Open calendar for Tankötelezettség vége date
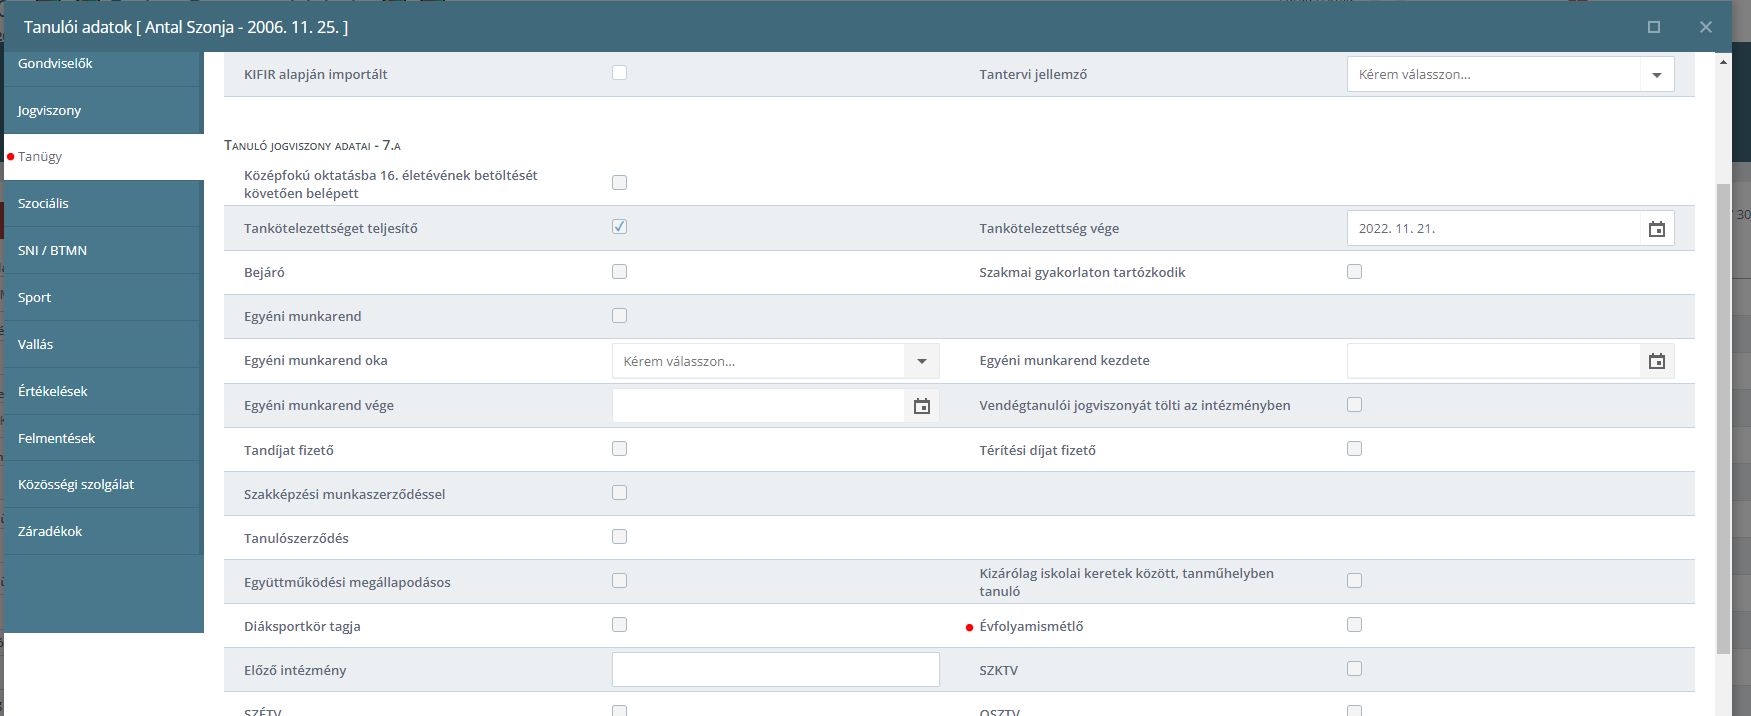Screen dimensions: 1751x716 click(x=1656, y=229)
